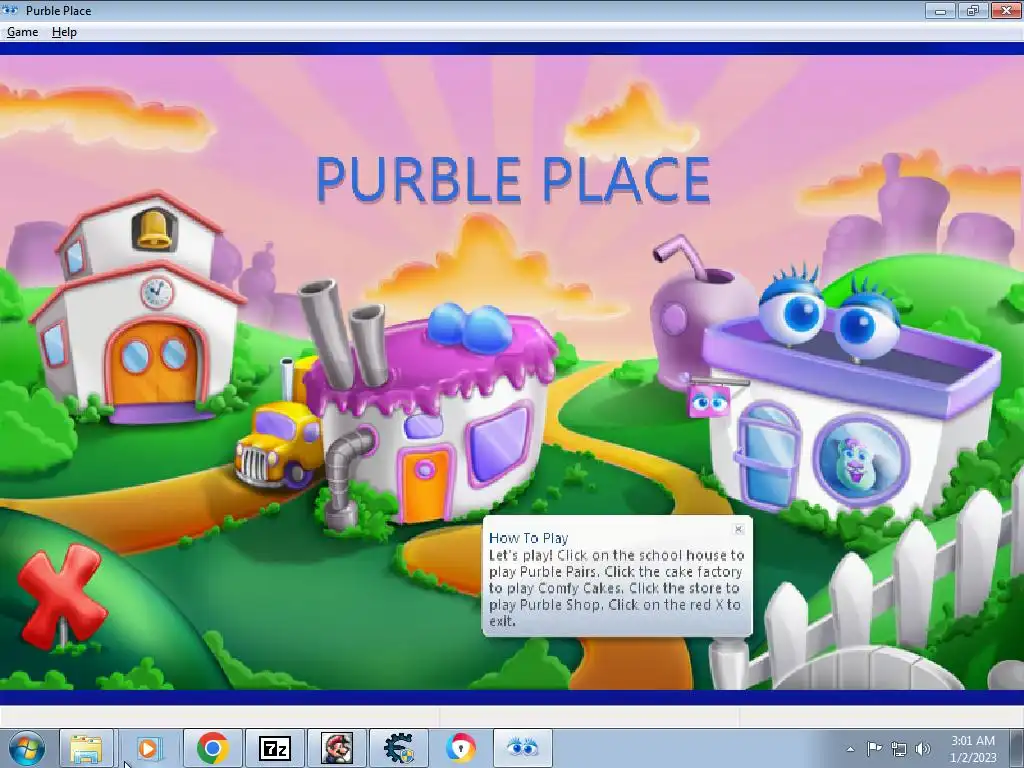Open Windows Explorer from the taskbar
Image resolution: width=1024 pixels, height=768 pixels.
click(86, 748)
